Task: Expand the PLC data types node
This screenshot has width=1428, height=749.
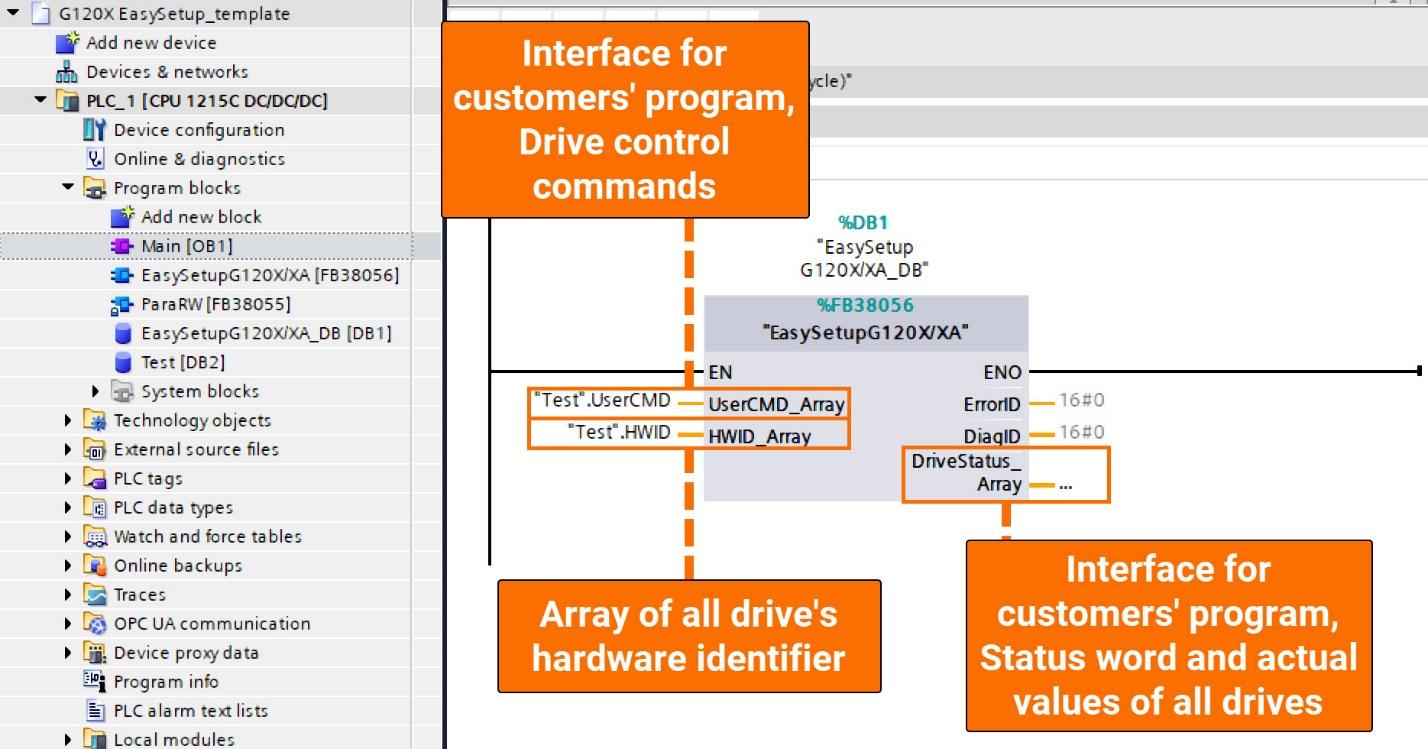Action: 68,507
